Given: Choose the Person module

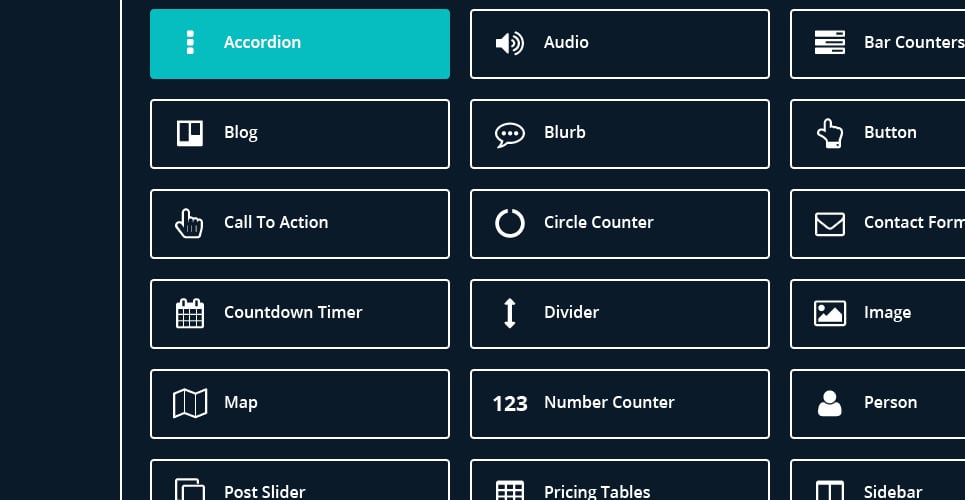Looking at the screenshot, I should coord(878,404).
